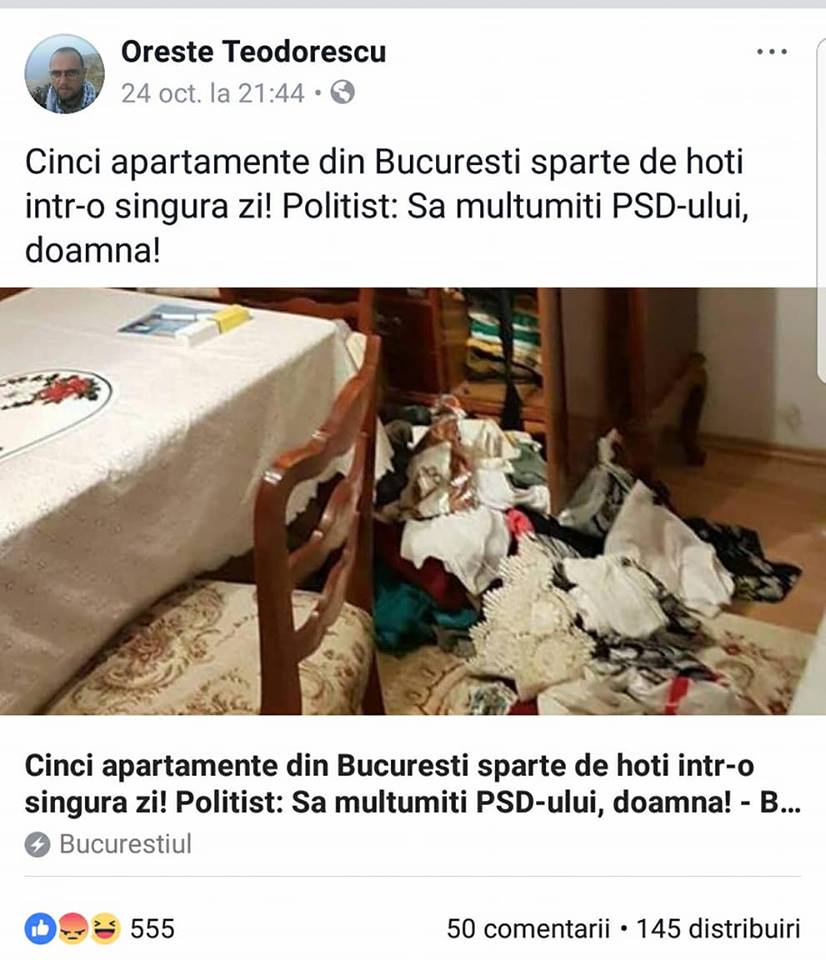Open the Oreste Teodorescu profile name
826x960 pixels.
pyautogui.click(x=253, y=51)
